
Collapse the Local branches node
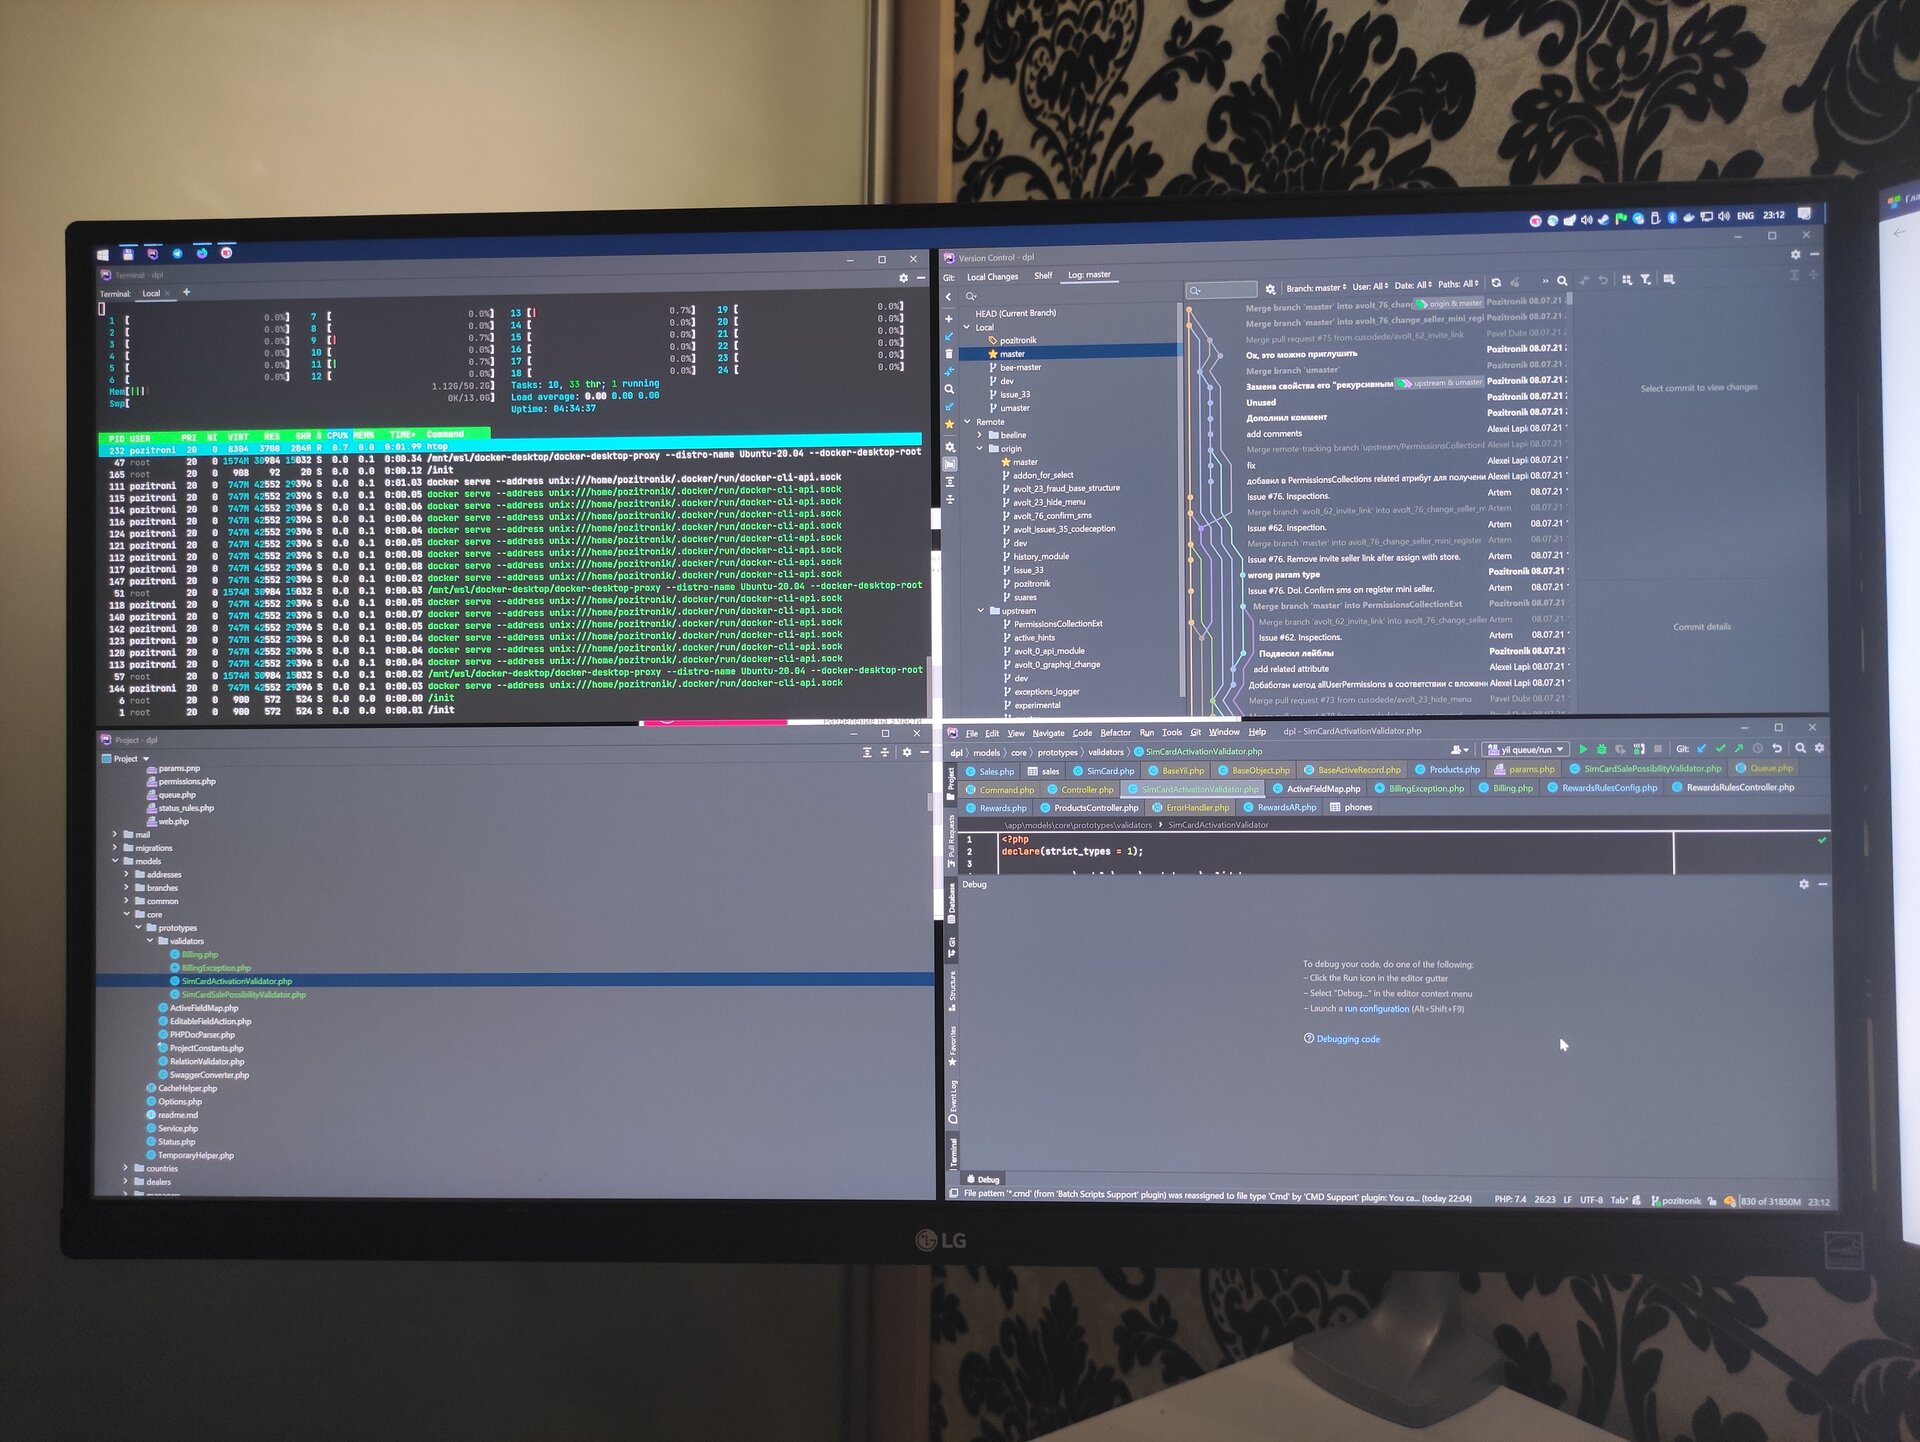point(967,327)
